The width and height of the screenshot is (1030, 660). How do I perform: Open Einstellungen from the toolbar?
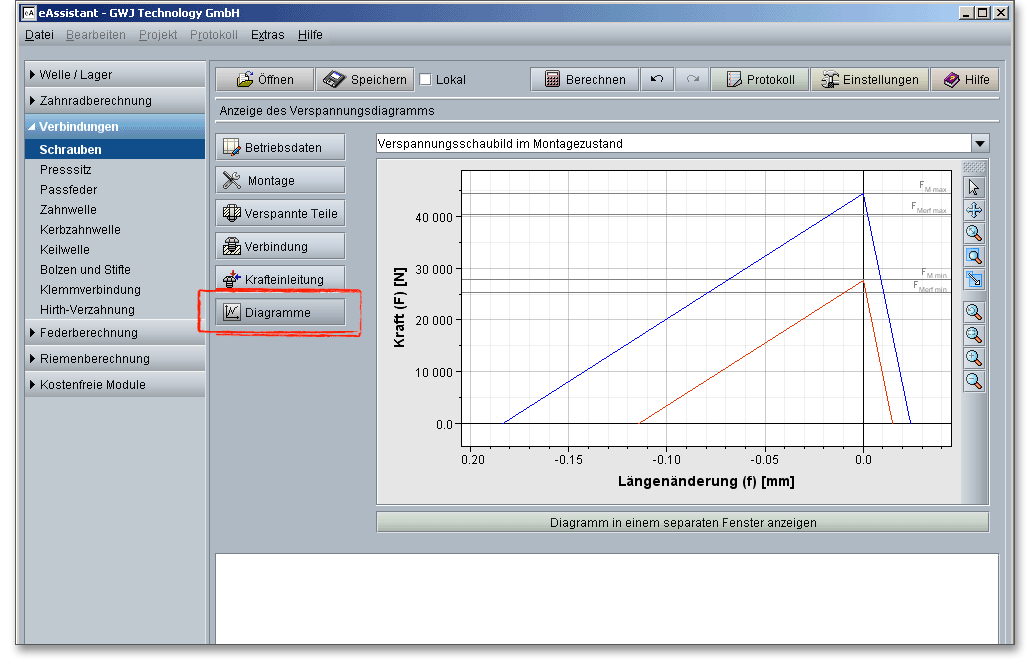click(x=868, y=80)
